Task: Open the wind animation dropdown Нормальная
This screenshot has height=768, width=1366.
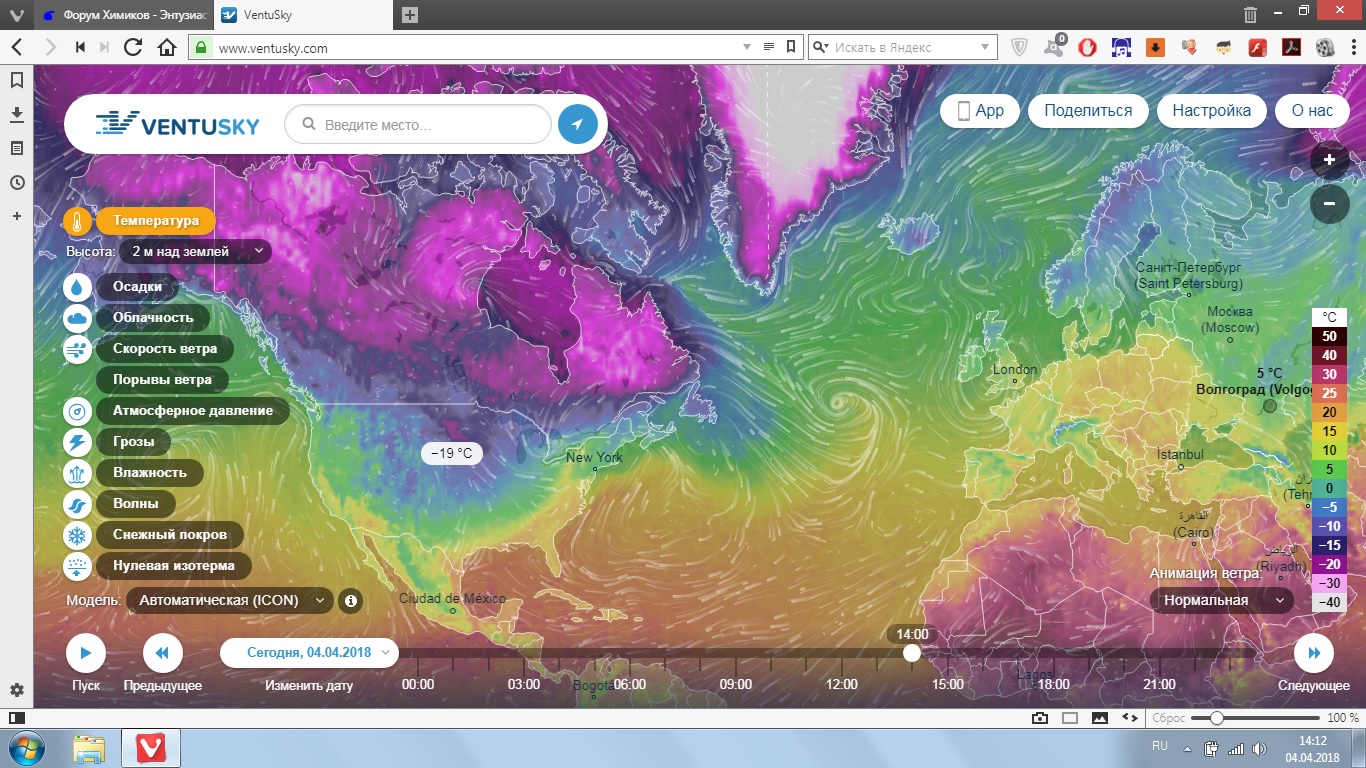Action: [1220, 601]
